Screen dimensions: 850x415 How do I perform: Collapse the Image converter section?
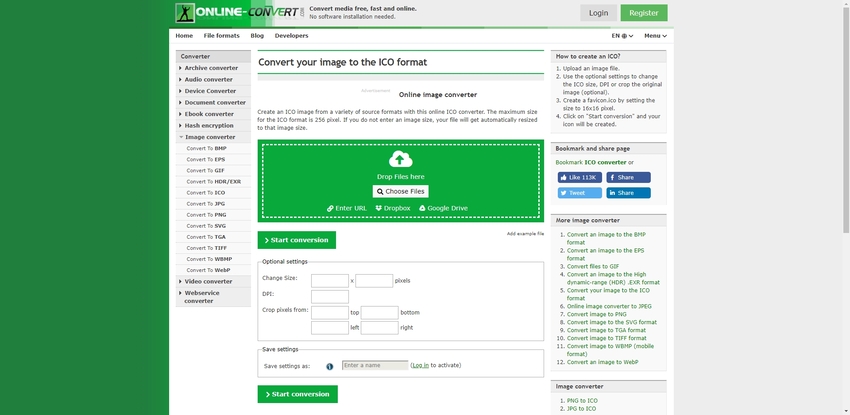pos(209,137)
